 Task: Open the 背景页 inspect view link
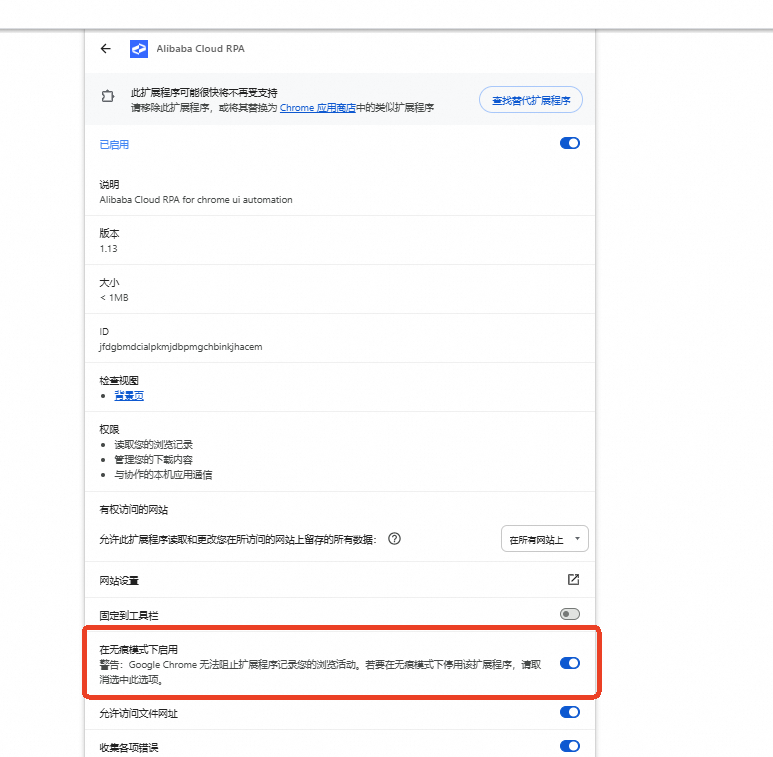pyautogui.click(x=129, y=396)
